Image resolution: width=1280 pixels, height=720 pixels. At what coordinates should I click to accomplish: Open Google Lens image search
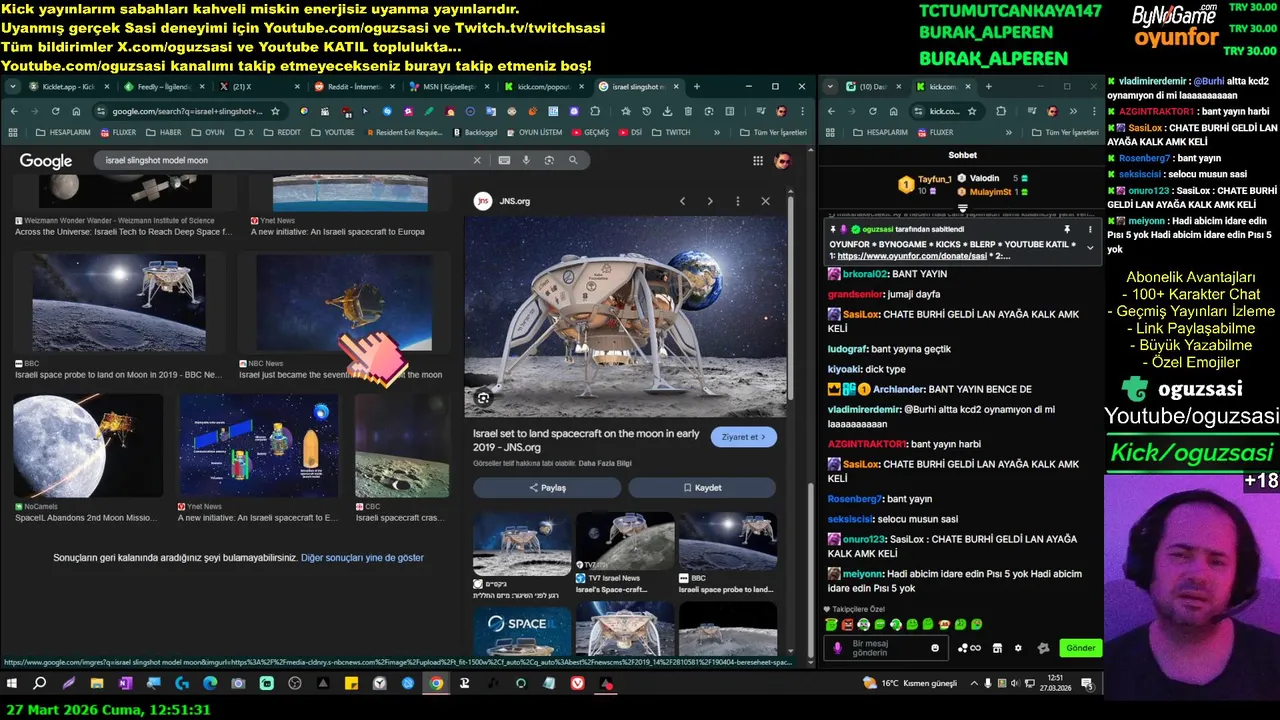549,160
